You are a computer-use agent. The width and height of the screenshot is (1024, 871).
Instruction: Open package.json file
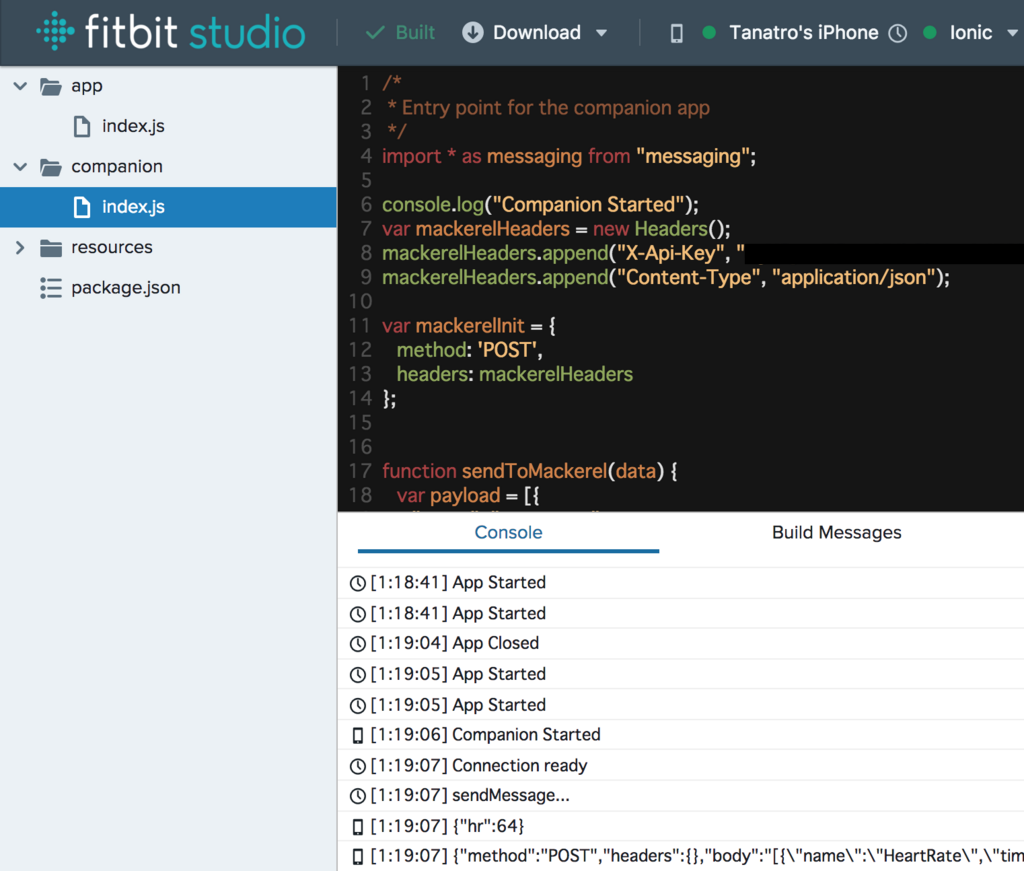(x=125, y=288)
